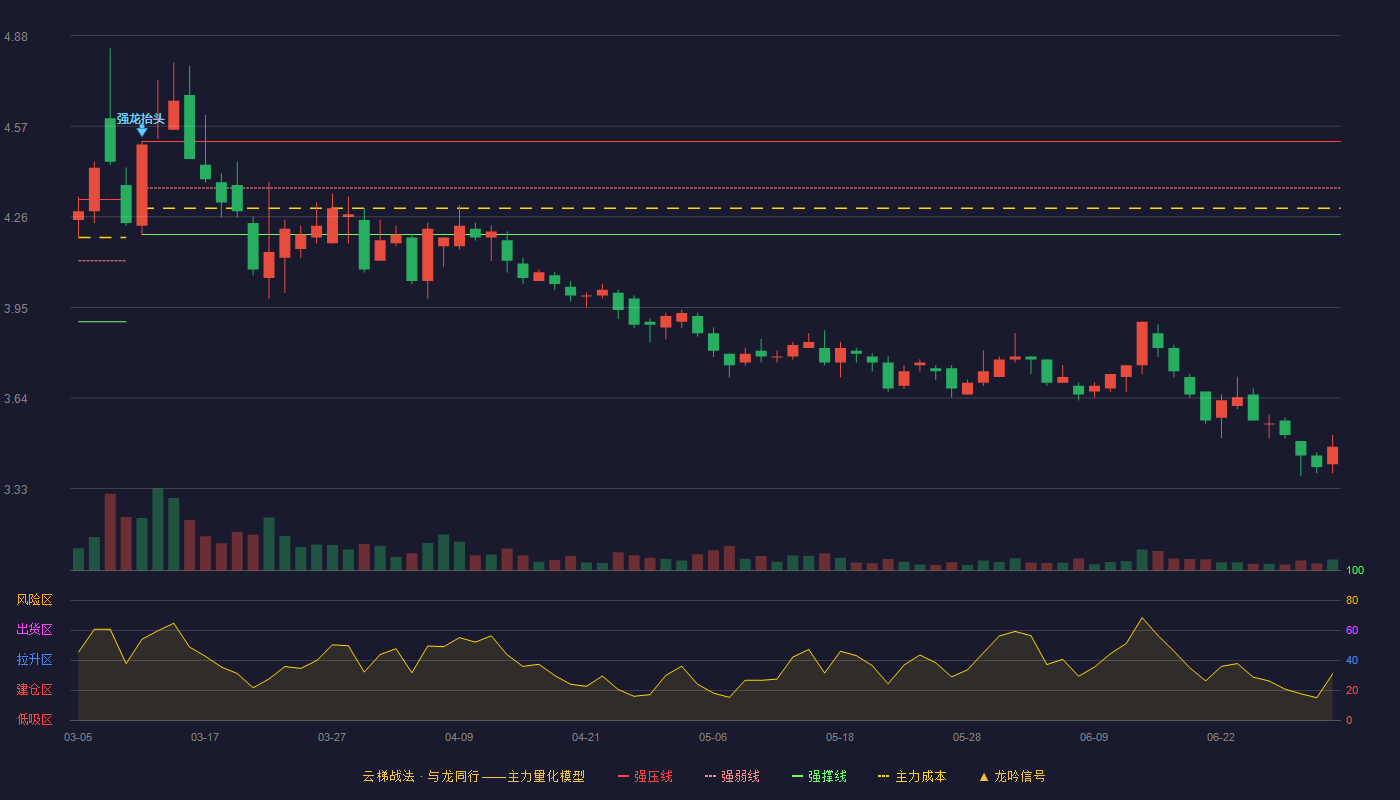This screenshot has width=1400, height=800.
Task: Click the 拉升区 zone label
Action: coord(34,660)
